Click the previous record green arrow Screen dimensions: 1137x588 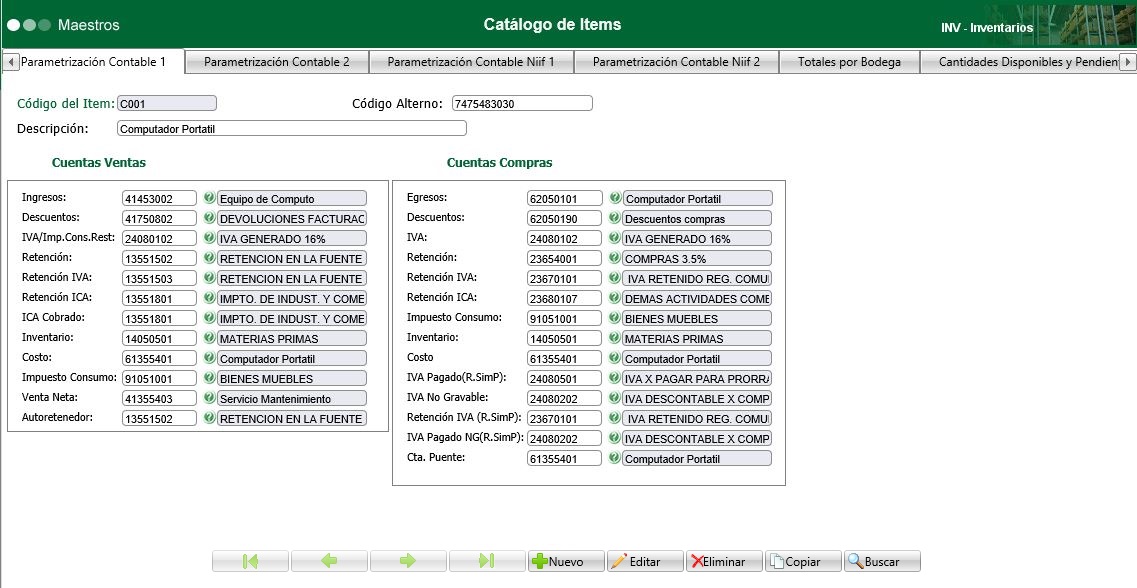click(x=329, y=561)
